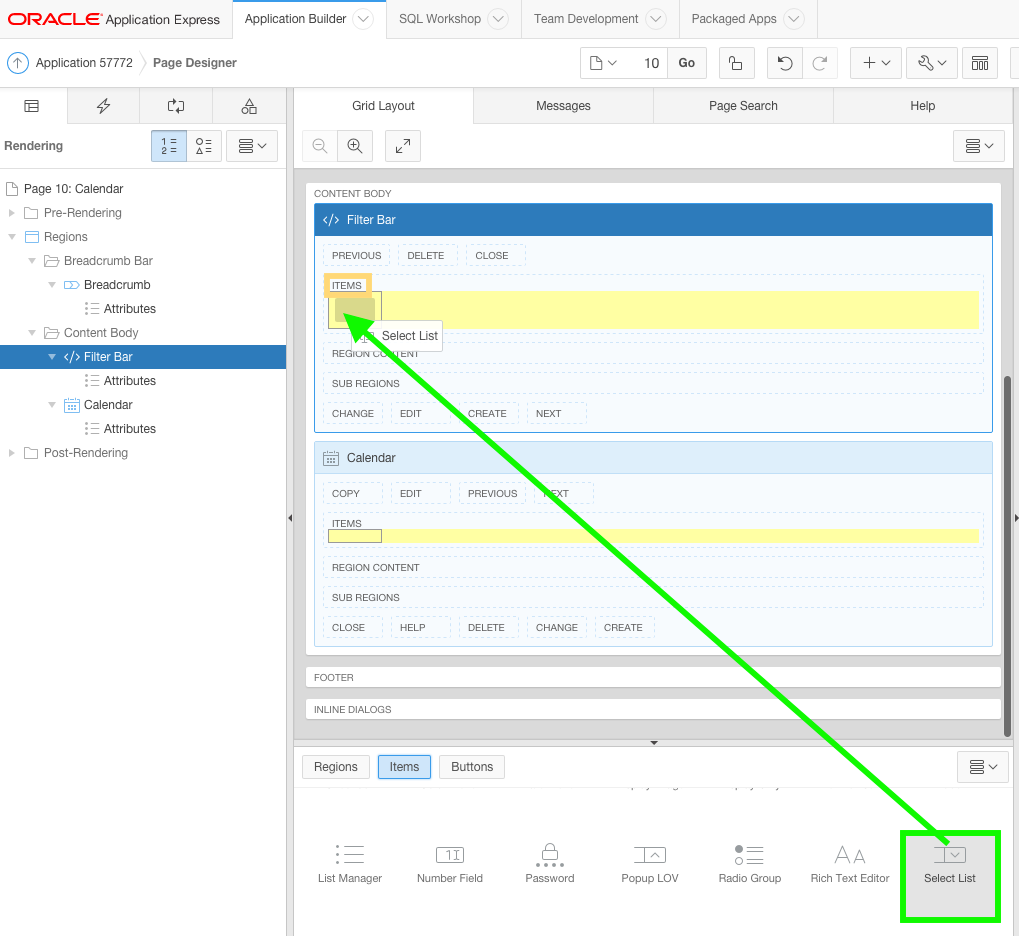Select the List Manager item type
Image resolution: width=1019 pixels, height=936 pixels.
pos(350,864)
